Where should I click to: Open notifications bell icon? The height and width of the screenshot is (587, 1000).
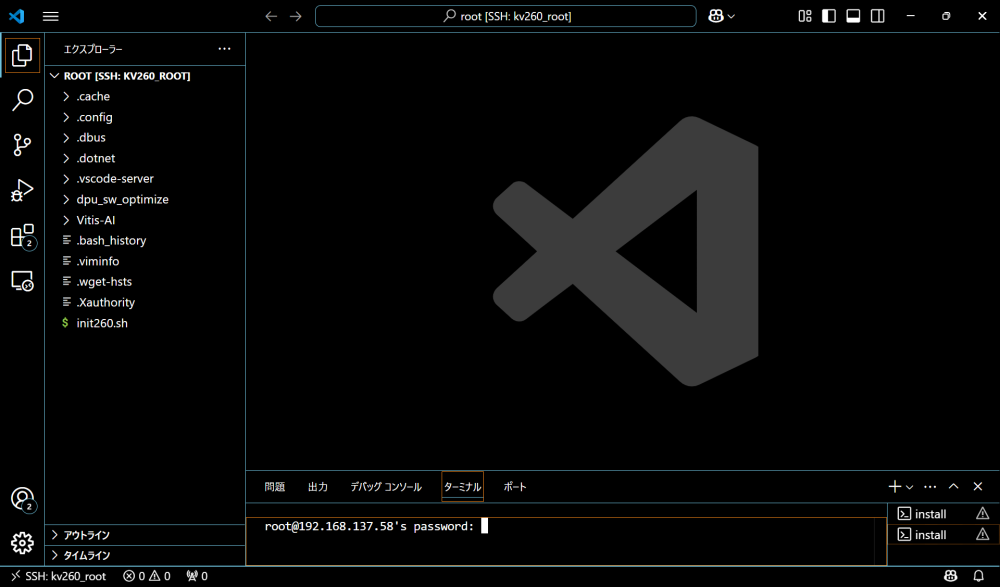pos(978,577)
